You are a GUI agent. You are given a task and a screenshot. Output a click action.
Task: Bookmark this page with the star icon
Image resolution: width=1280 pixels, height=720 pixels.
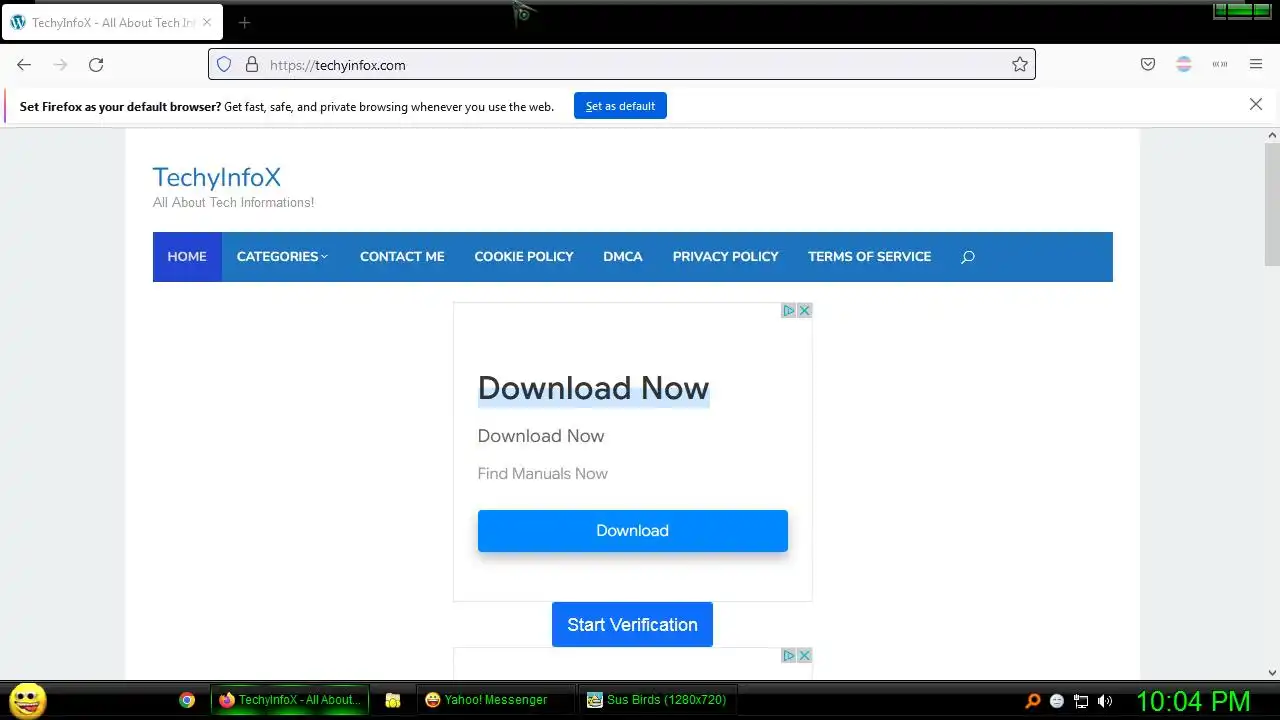tap(1019, 65)
